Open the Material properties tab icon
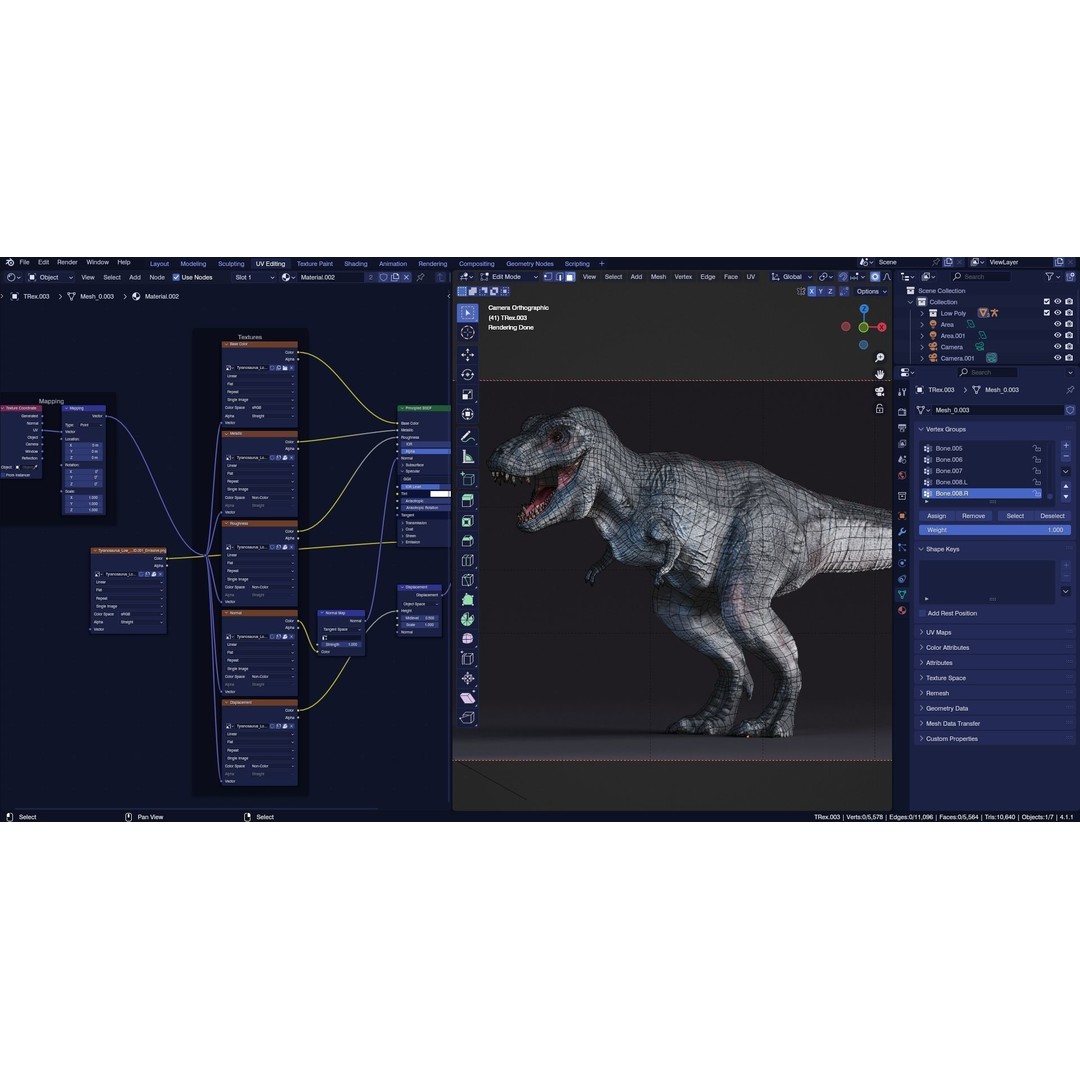This screenshot has width=1080, height=1080. (x=902, y=610)
